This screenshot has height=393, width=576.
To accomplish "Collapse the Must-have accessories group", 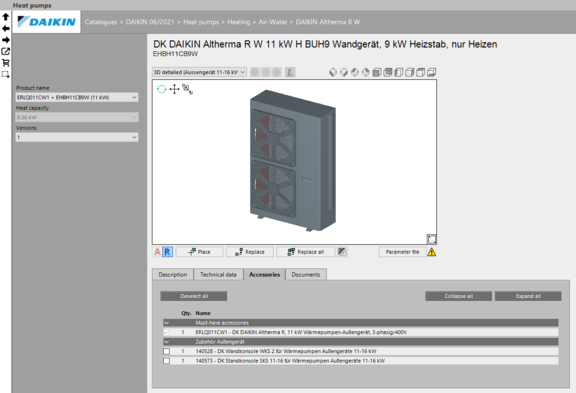I will [166, 323].
